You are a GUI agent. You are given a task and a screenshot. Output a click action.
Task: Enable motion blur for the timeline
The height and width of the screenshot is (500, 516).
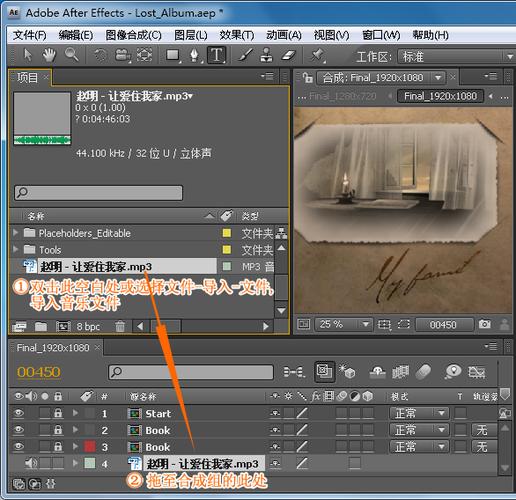tap(424, 371)
